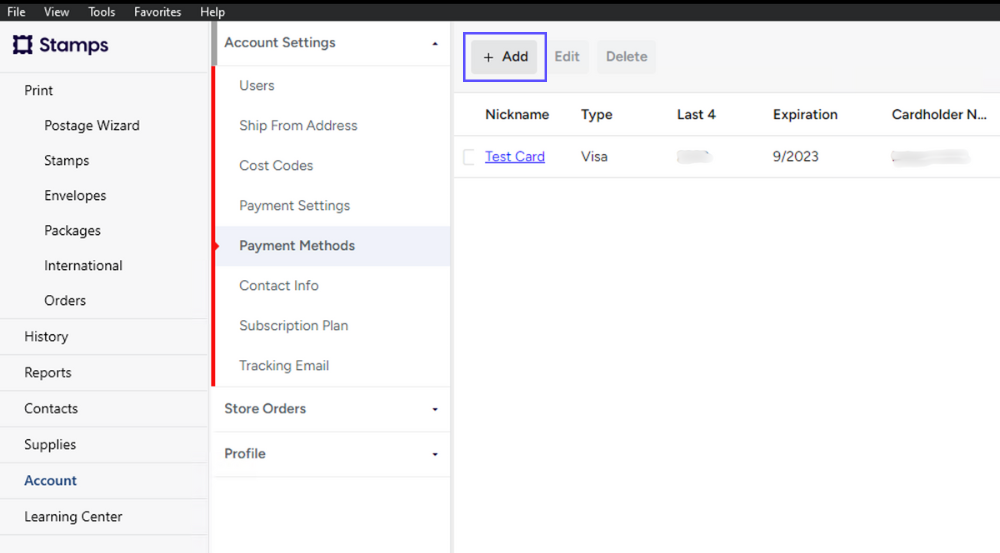The height and width of the screenshot is (553, 1000).
Task: Expand the Profile section
Action: (434, 454)
